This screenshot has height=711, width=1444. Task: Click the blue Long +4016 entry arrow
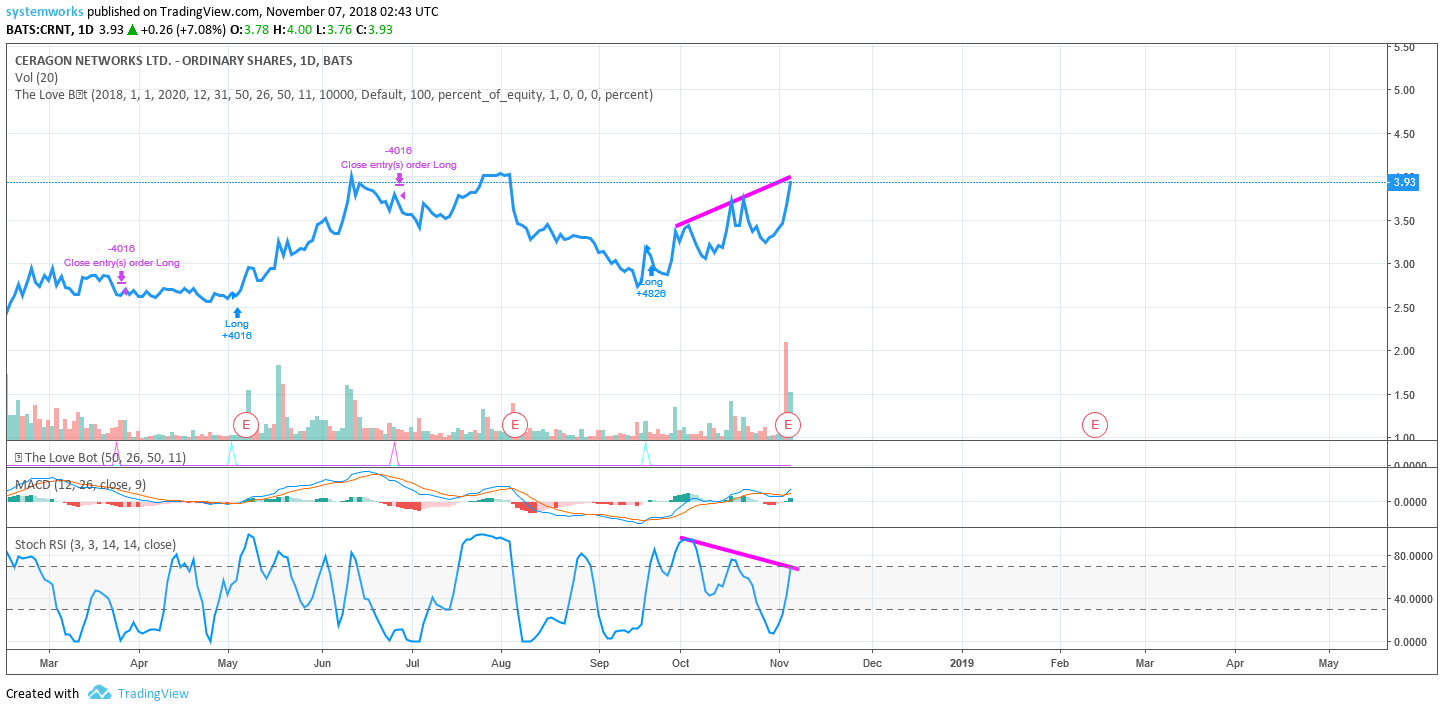(237, 313)
